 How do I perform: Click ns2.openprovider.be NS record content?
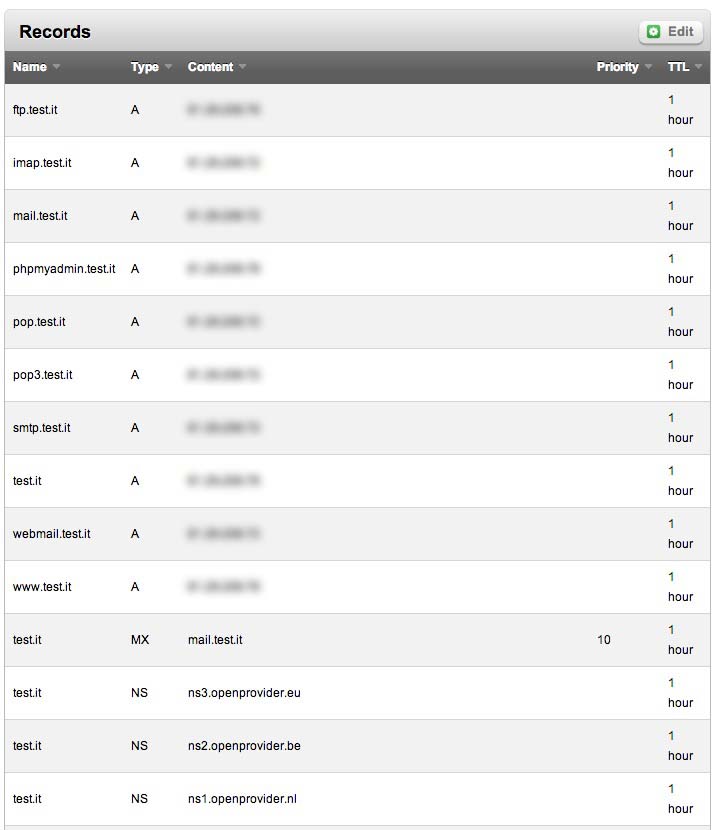tap(244, 745)
